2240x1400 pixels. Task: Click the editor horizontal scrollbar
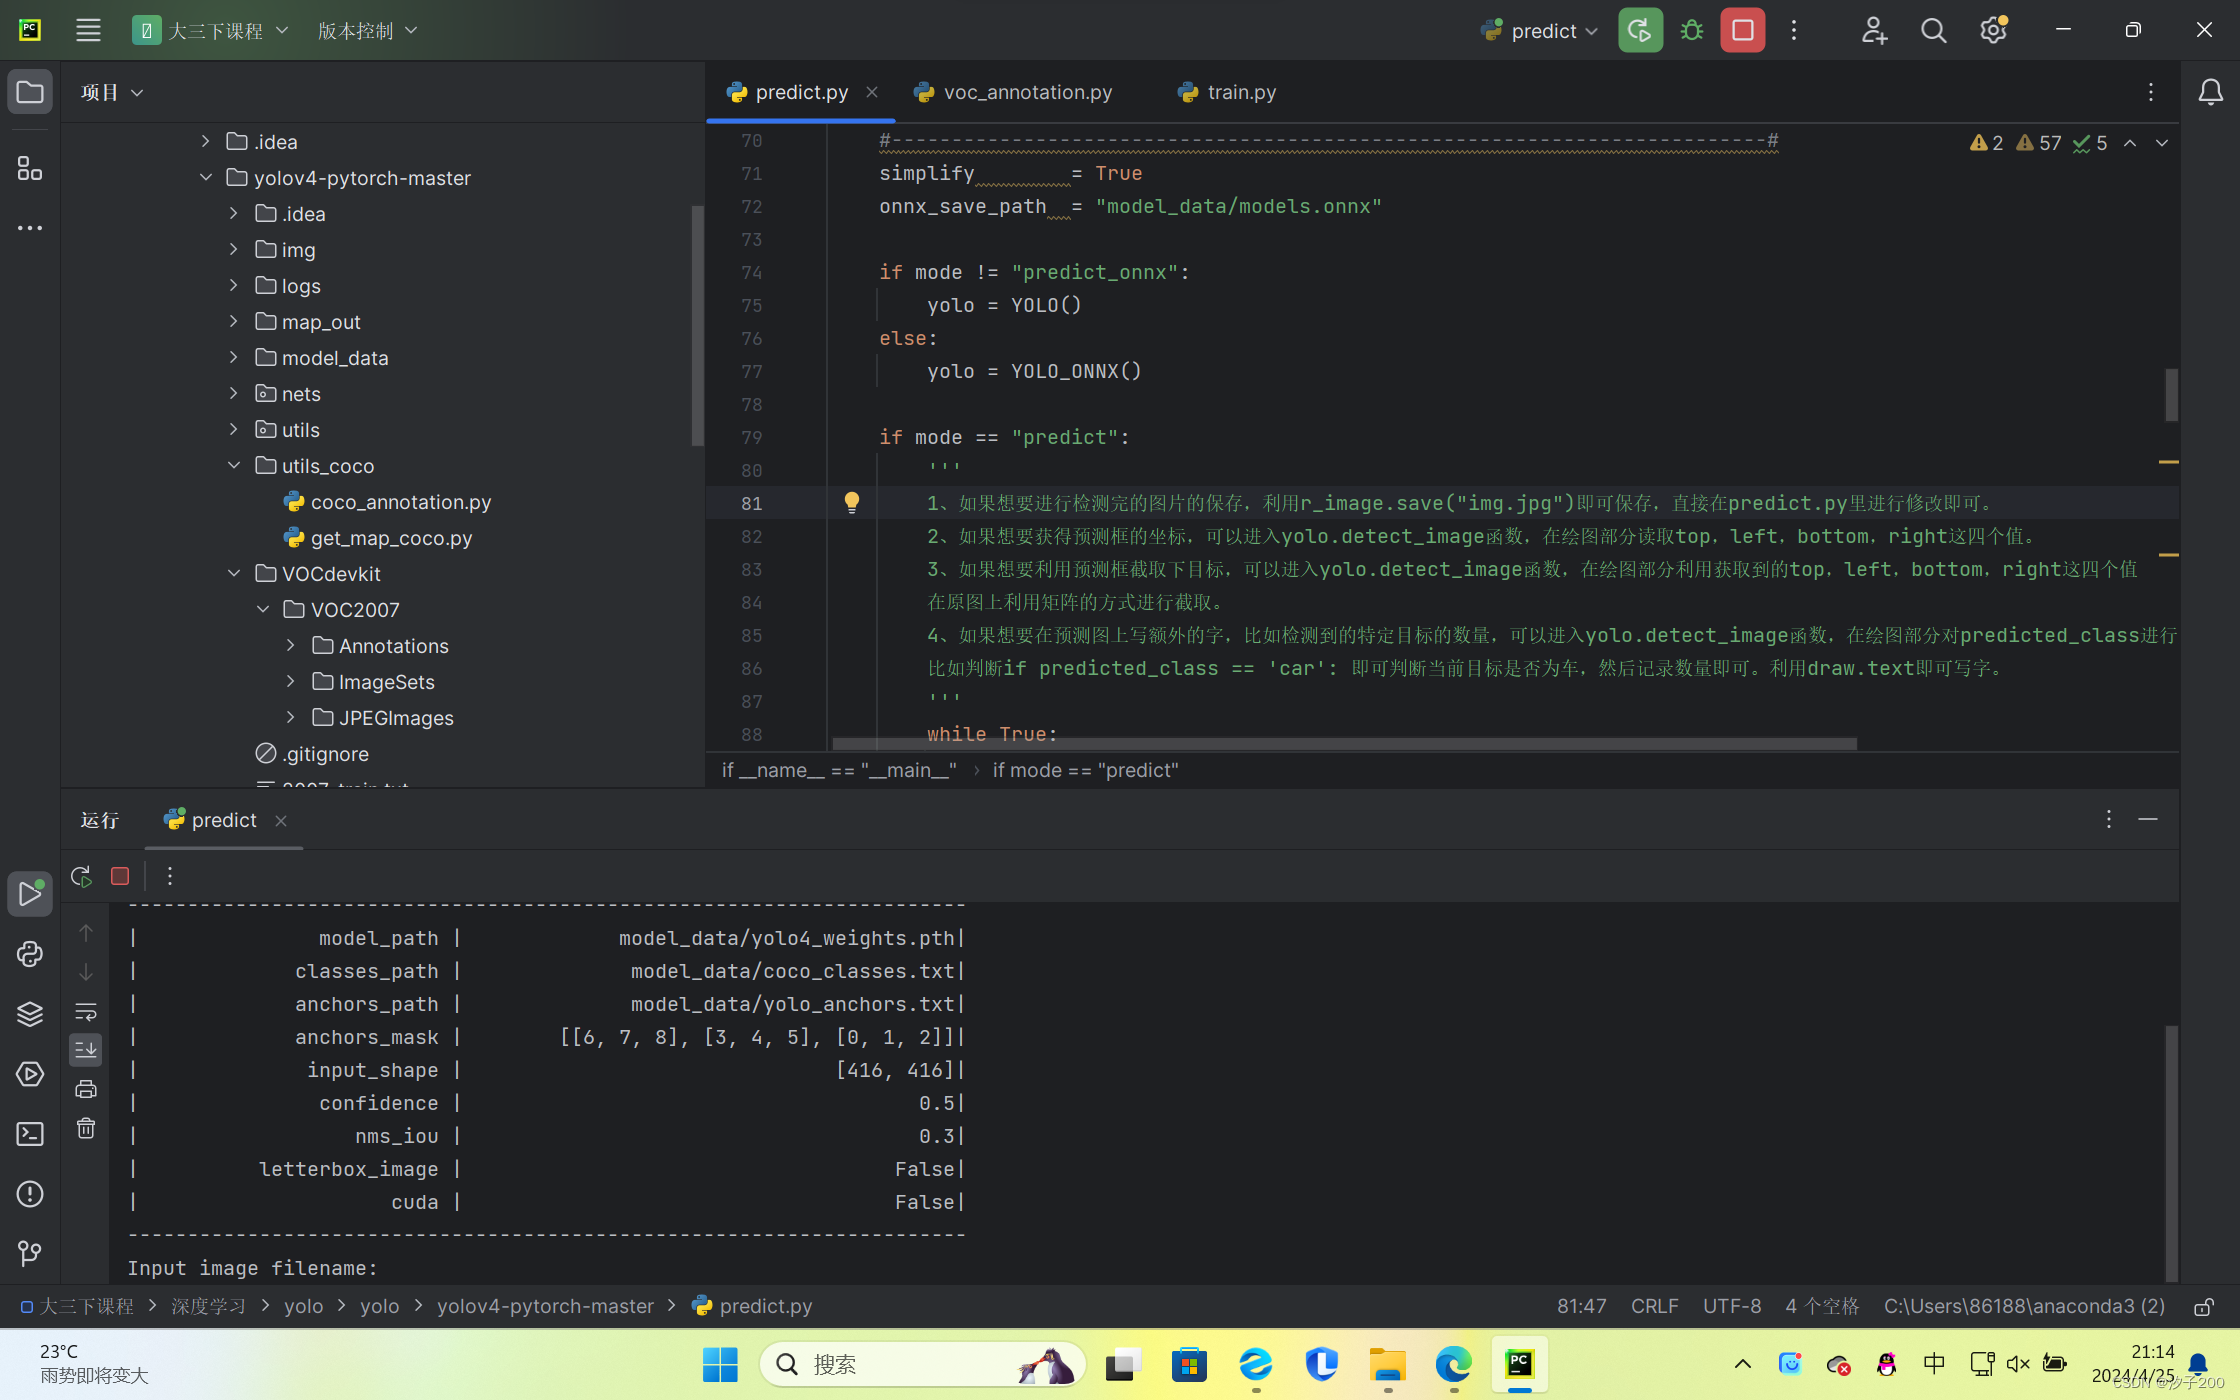click(x=1344, y=744)
